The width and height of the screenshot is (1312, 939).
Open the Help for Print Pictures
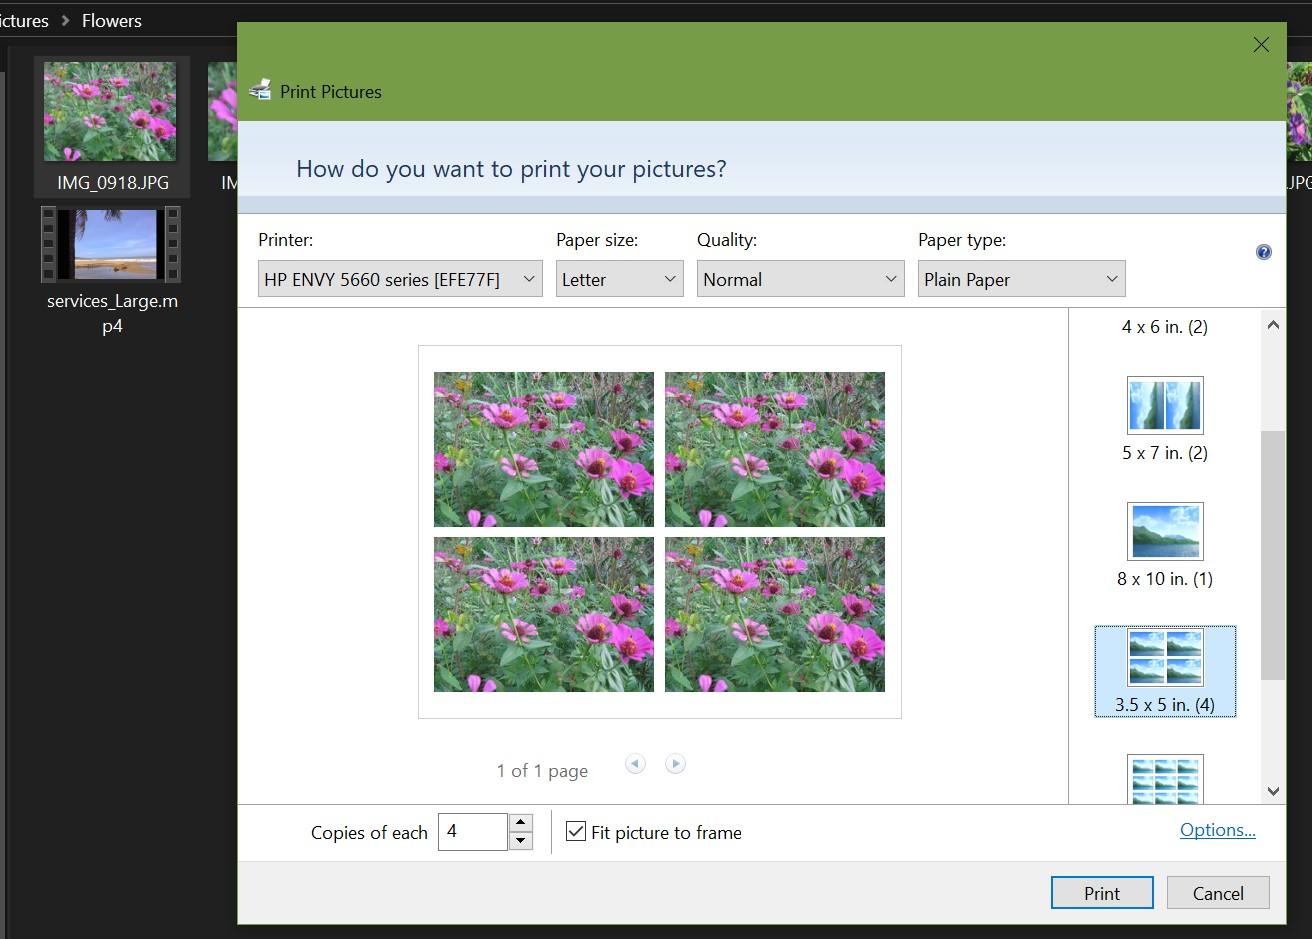[1264, 252]
